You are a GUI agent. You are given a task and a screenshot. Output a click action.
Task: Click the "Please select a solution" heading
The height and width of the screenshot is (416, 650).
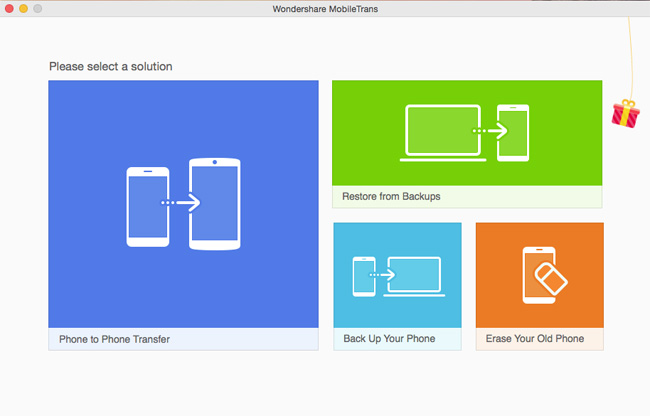[110, 67]
